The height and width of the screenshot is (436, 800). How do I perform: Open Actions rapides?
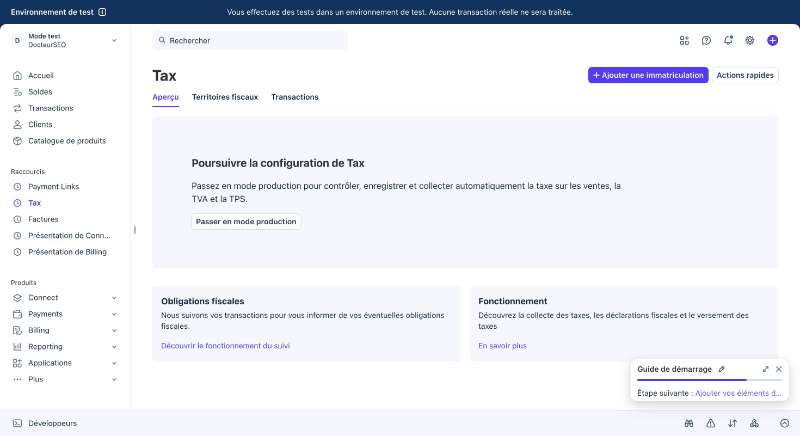tap(745, 75)
